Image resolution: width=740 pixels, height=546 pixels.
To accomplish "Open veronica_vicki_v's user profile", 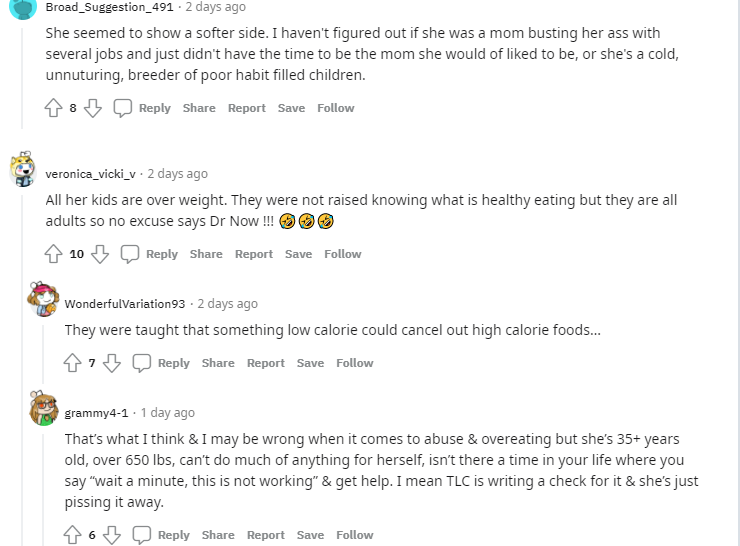I will [92, 174].
